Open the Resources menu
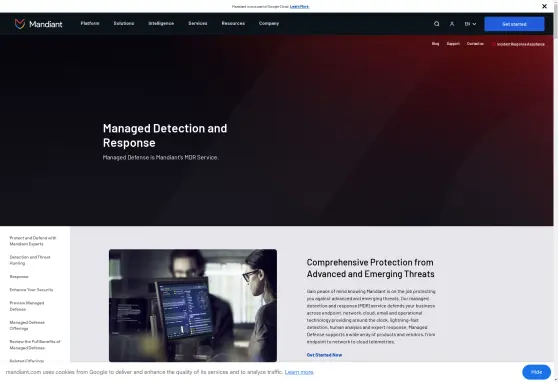This screenshot has height=382, width=558. coord(233,23)
